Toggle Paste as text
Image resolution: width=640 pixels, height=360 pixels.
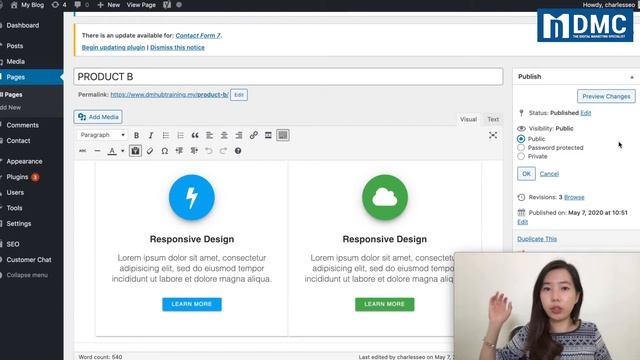click(135, 151)
